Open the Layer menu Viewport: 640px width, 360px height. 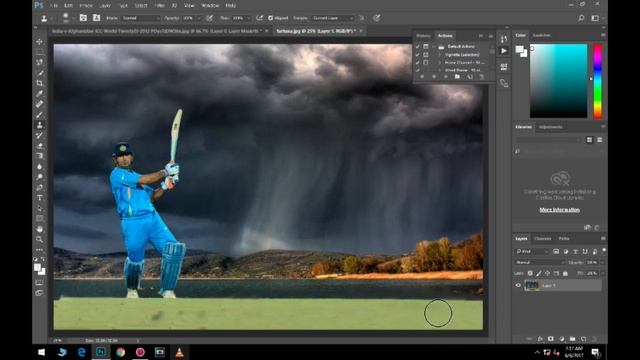(105, 6)
